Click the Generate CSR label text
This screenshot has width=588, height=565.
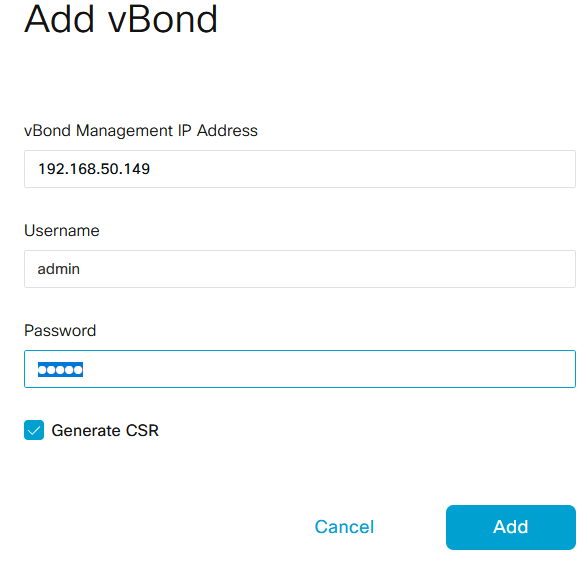click(105, 430)
